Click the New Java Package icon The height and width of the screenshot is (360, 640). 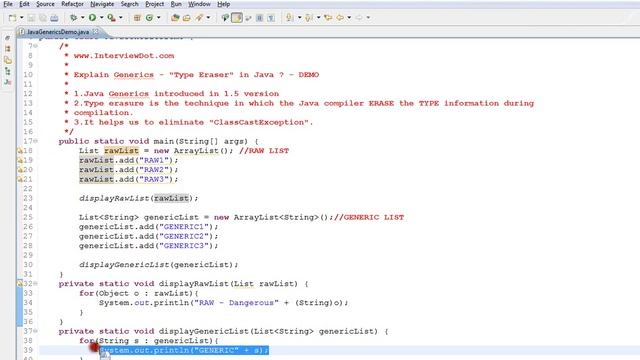click(x=137, y=18)
